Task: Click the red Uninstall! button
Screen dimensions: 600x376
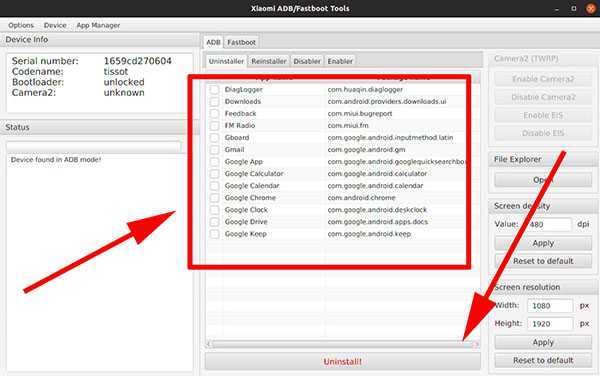Action: point(342,361)
